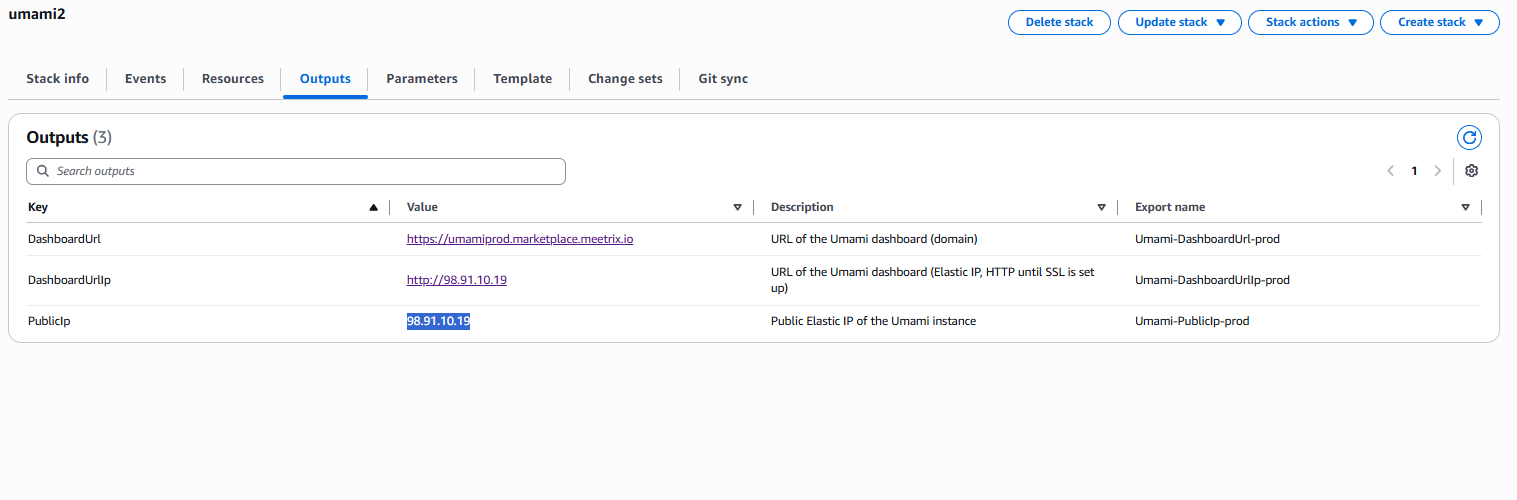Open the Stack actions dropdown
Screen dimensions: 1517x500
pos(1311,22)
